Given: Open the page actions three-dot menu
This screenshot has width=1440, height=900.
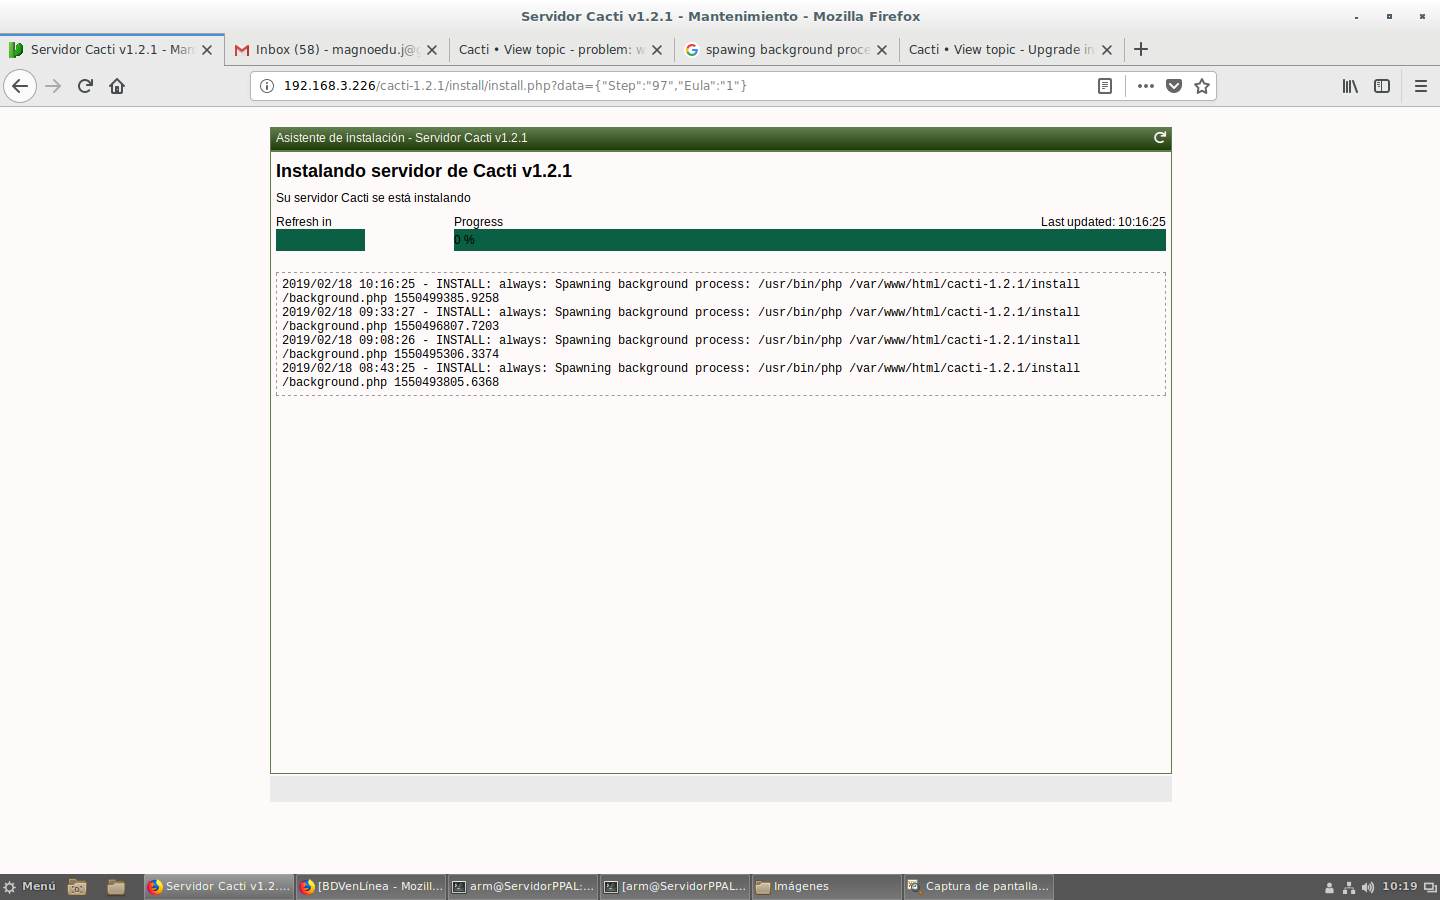Looking at the screenshot, I should click(x=1146, y=86).
